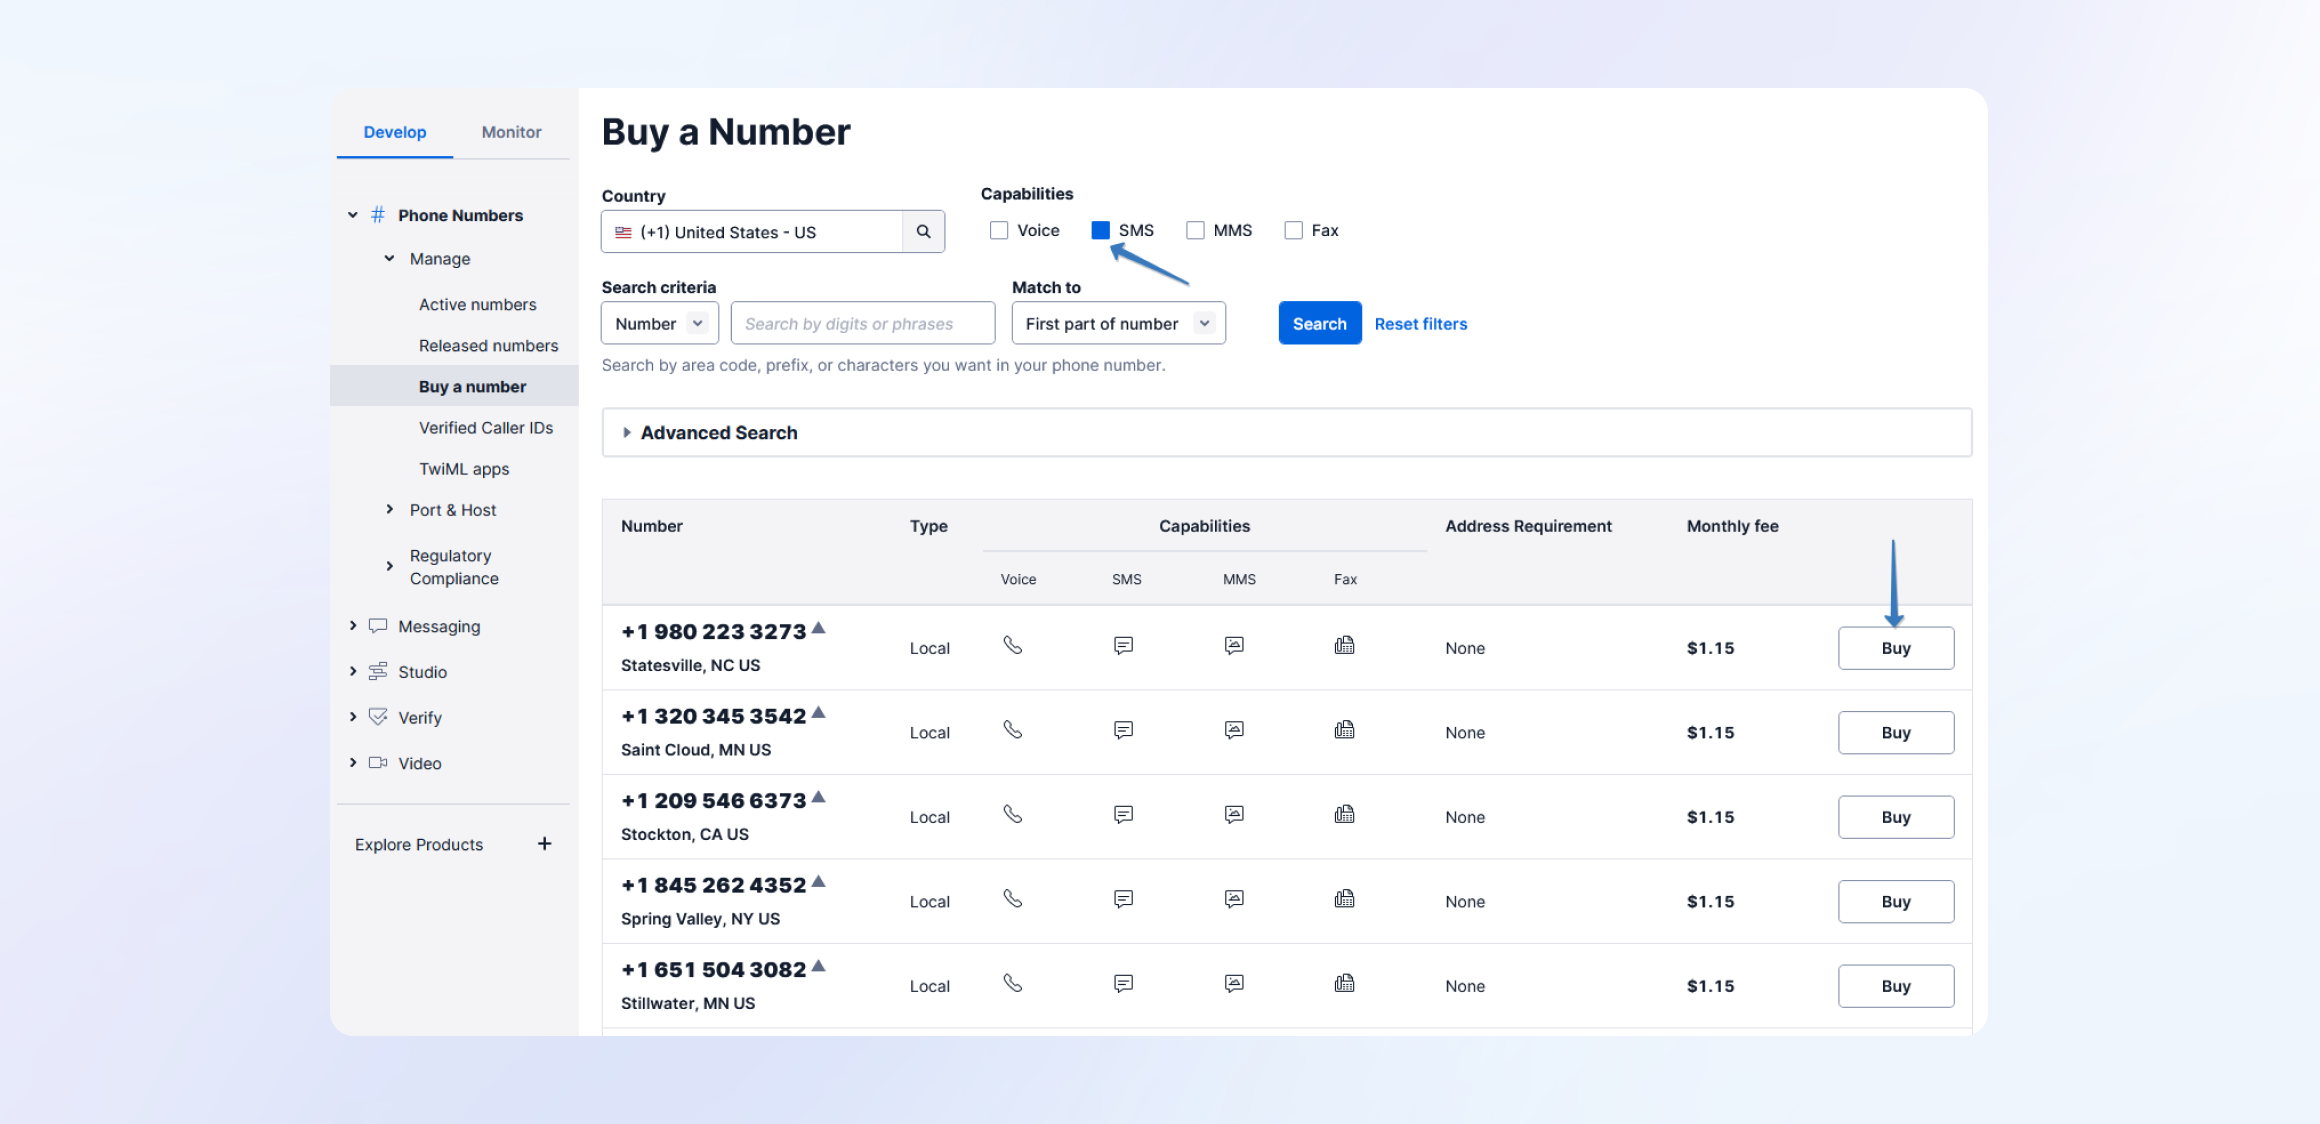Click the Video camera icon in sidebar
Screen dimensions: 2320x1124
pyautogui.click(x=378, y=763)
